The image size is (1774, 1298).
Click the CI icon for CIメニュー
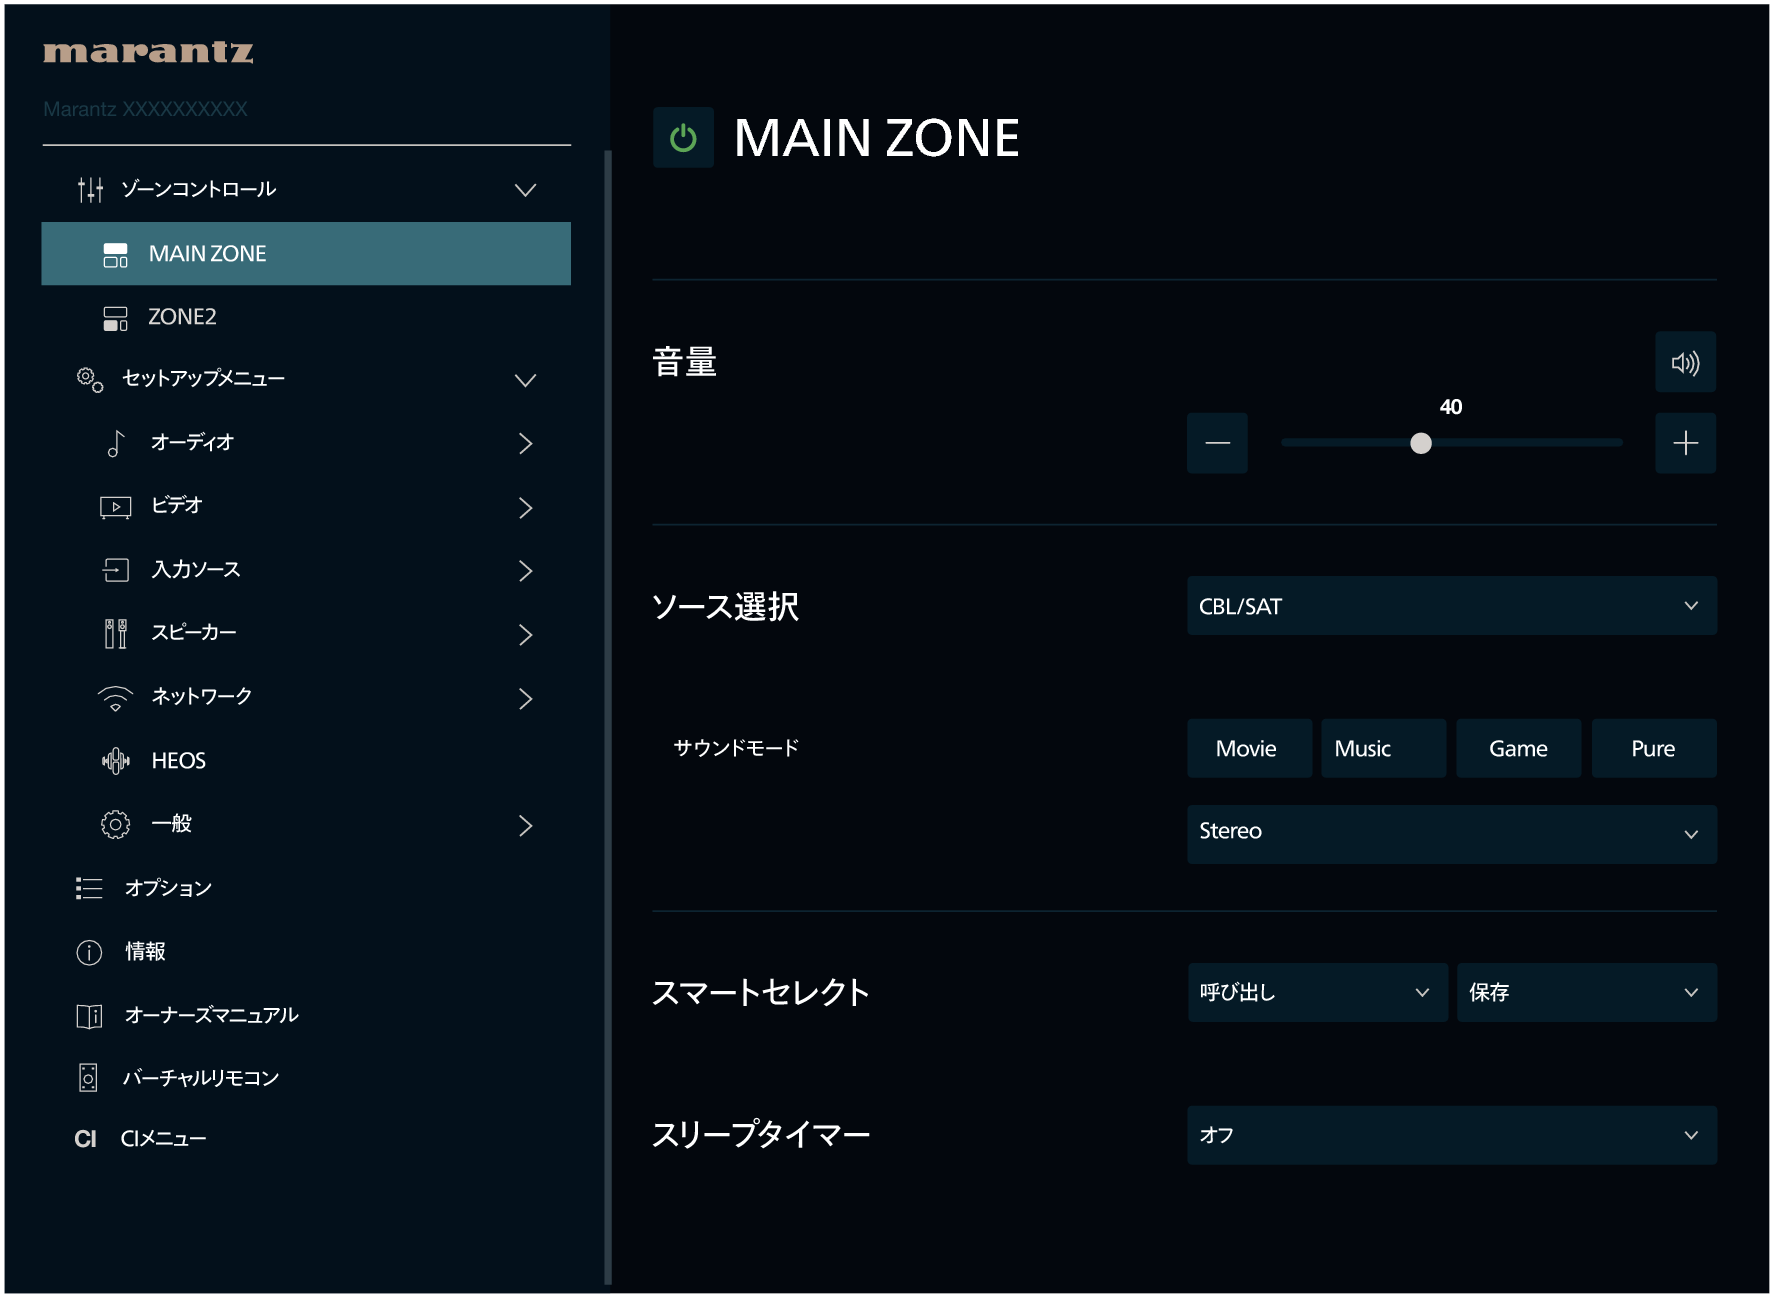pos(86,1139)
